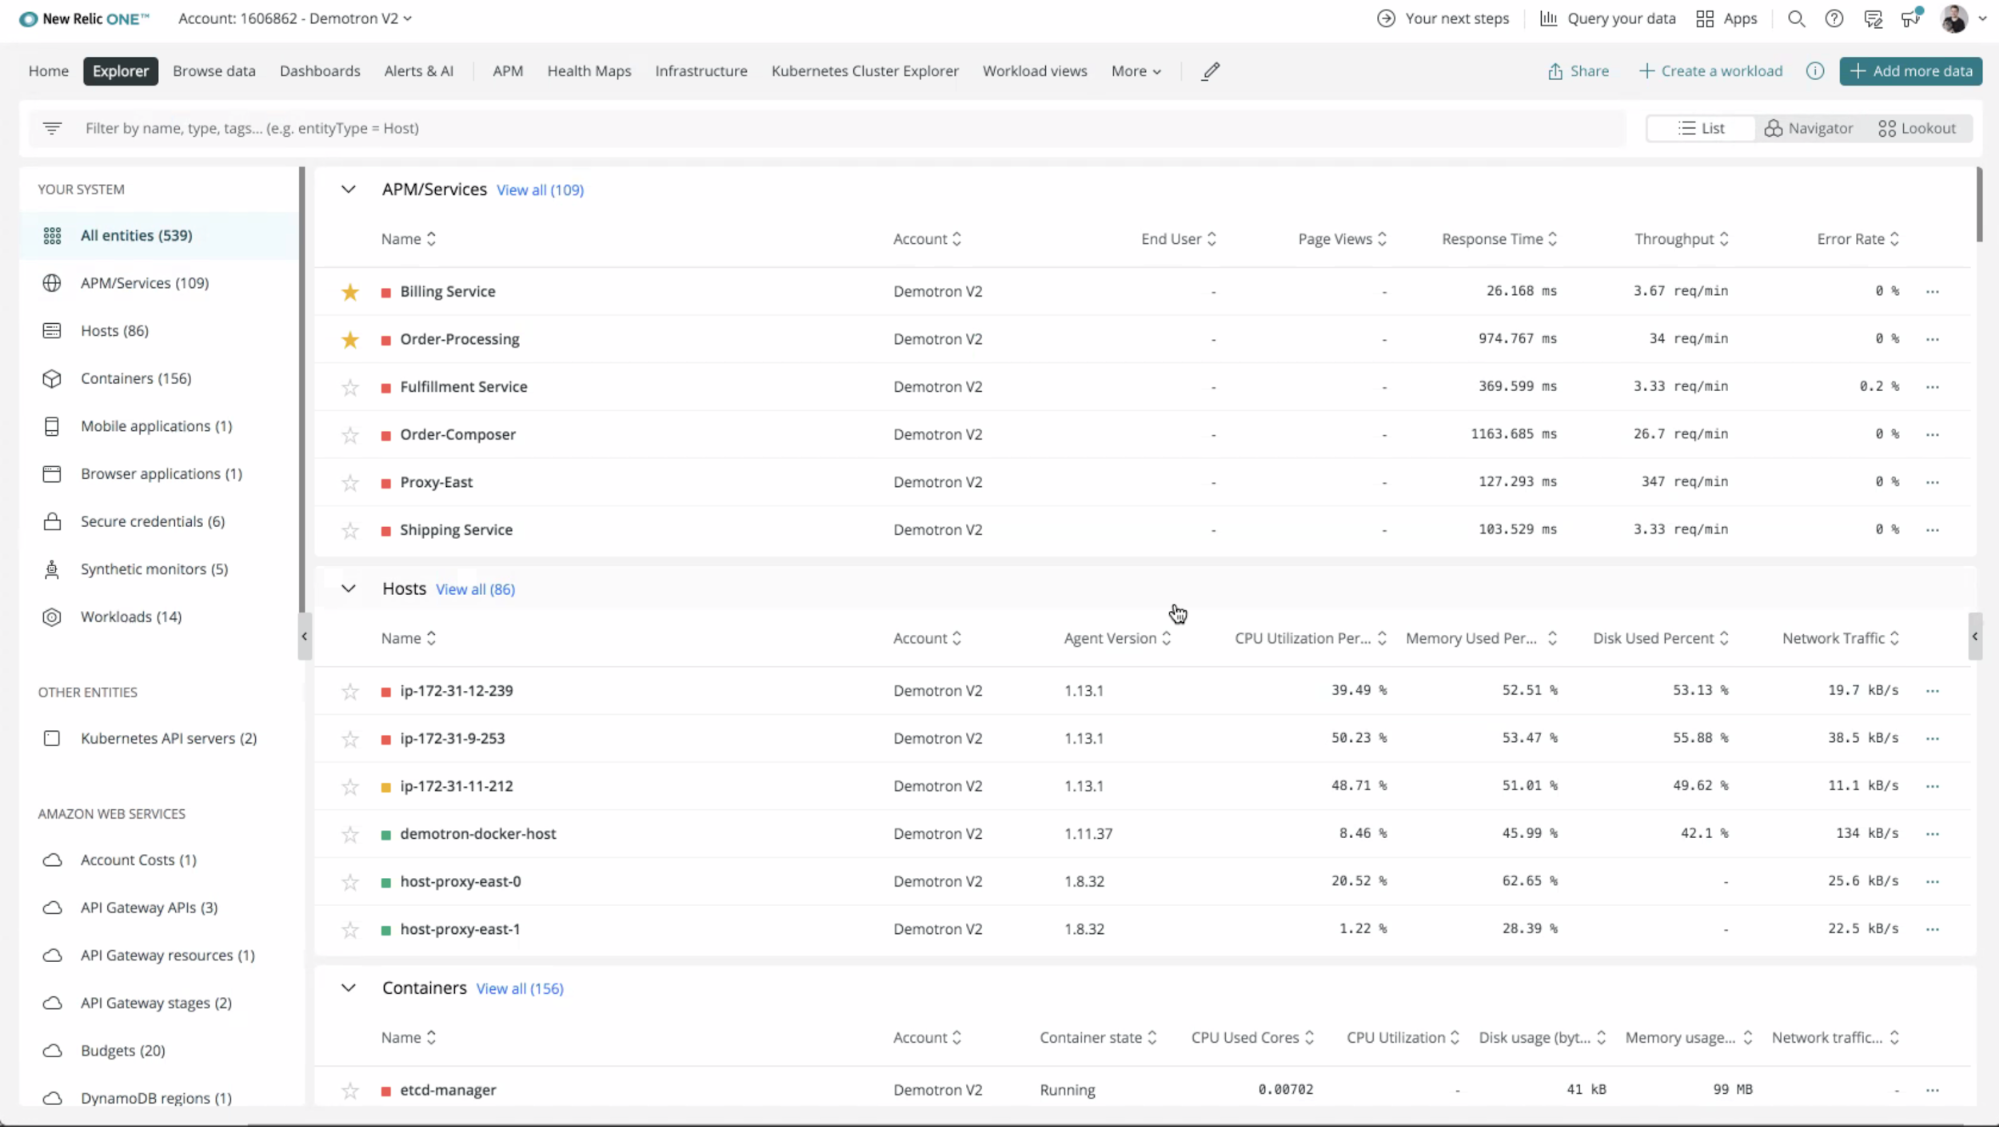Open the what's new announcements icon
Screen dimensions: 1999x1127
tap(1911, 18)
